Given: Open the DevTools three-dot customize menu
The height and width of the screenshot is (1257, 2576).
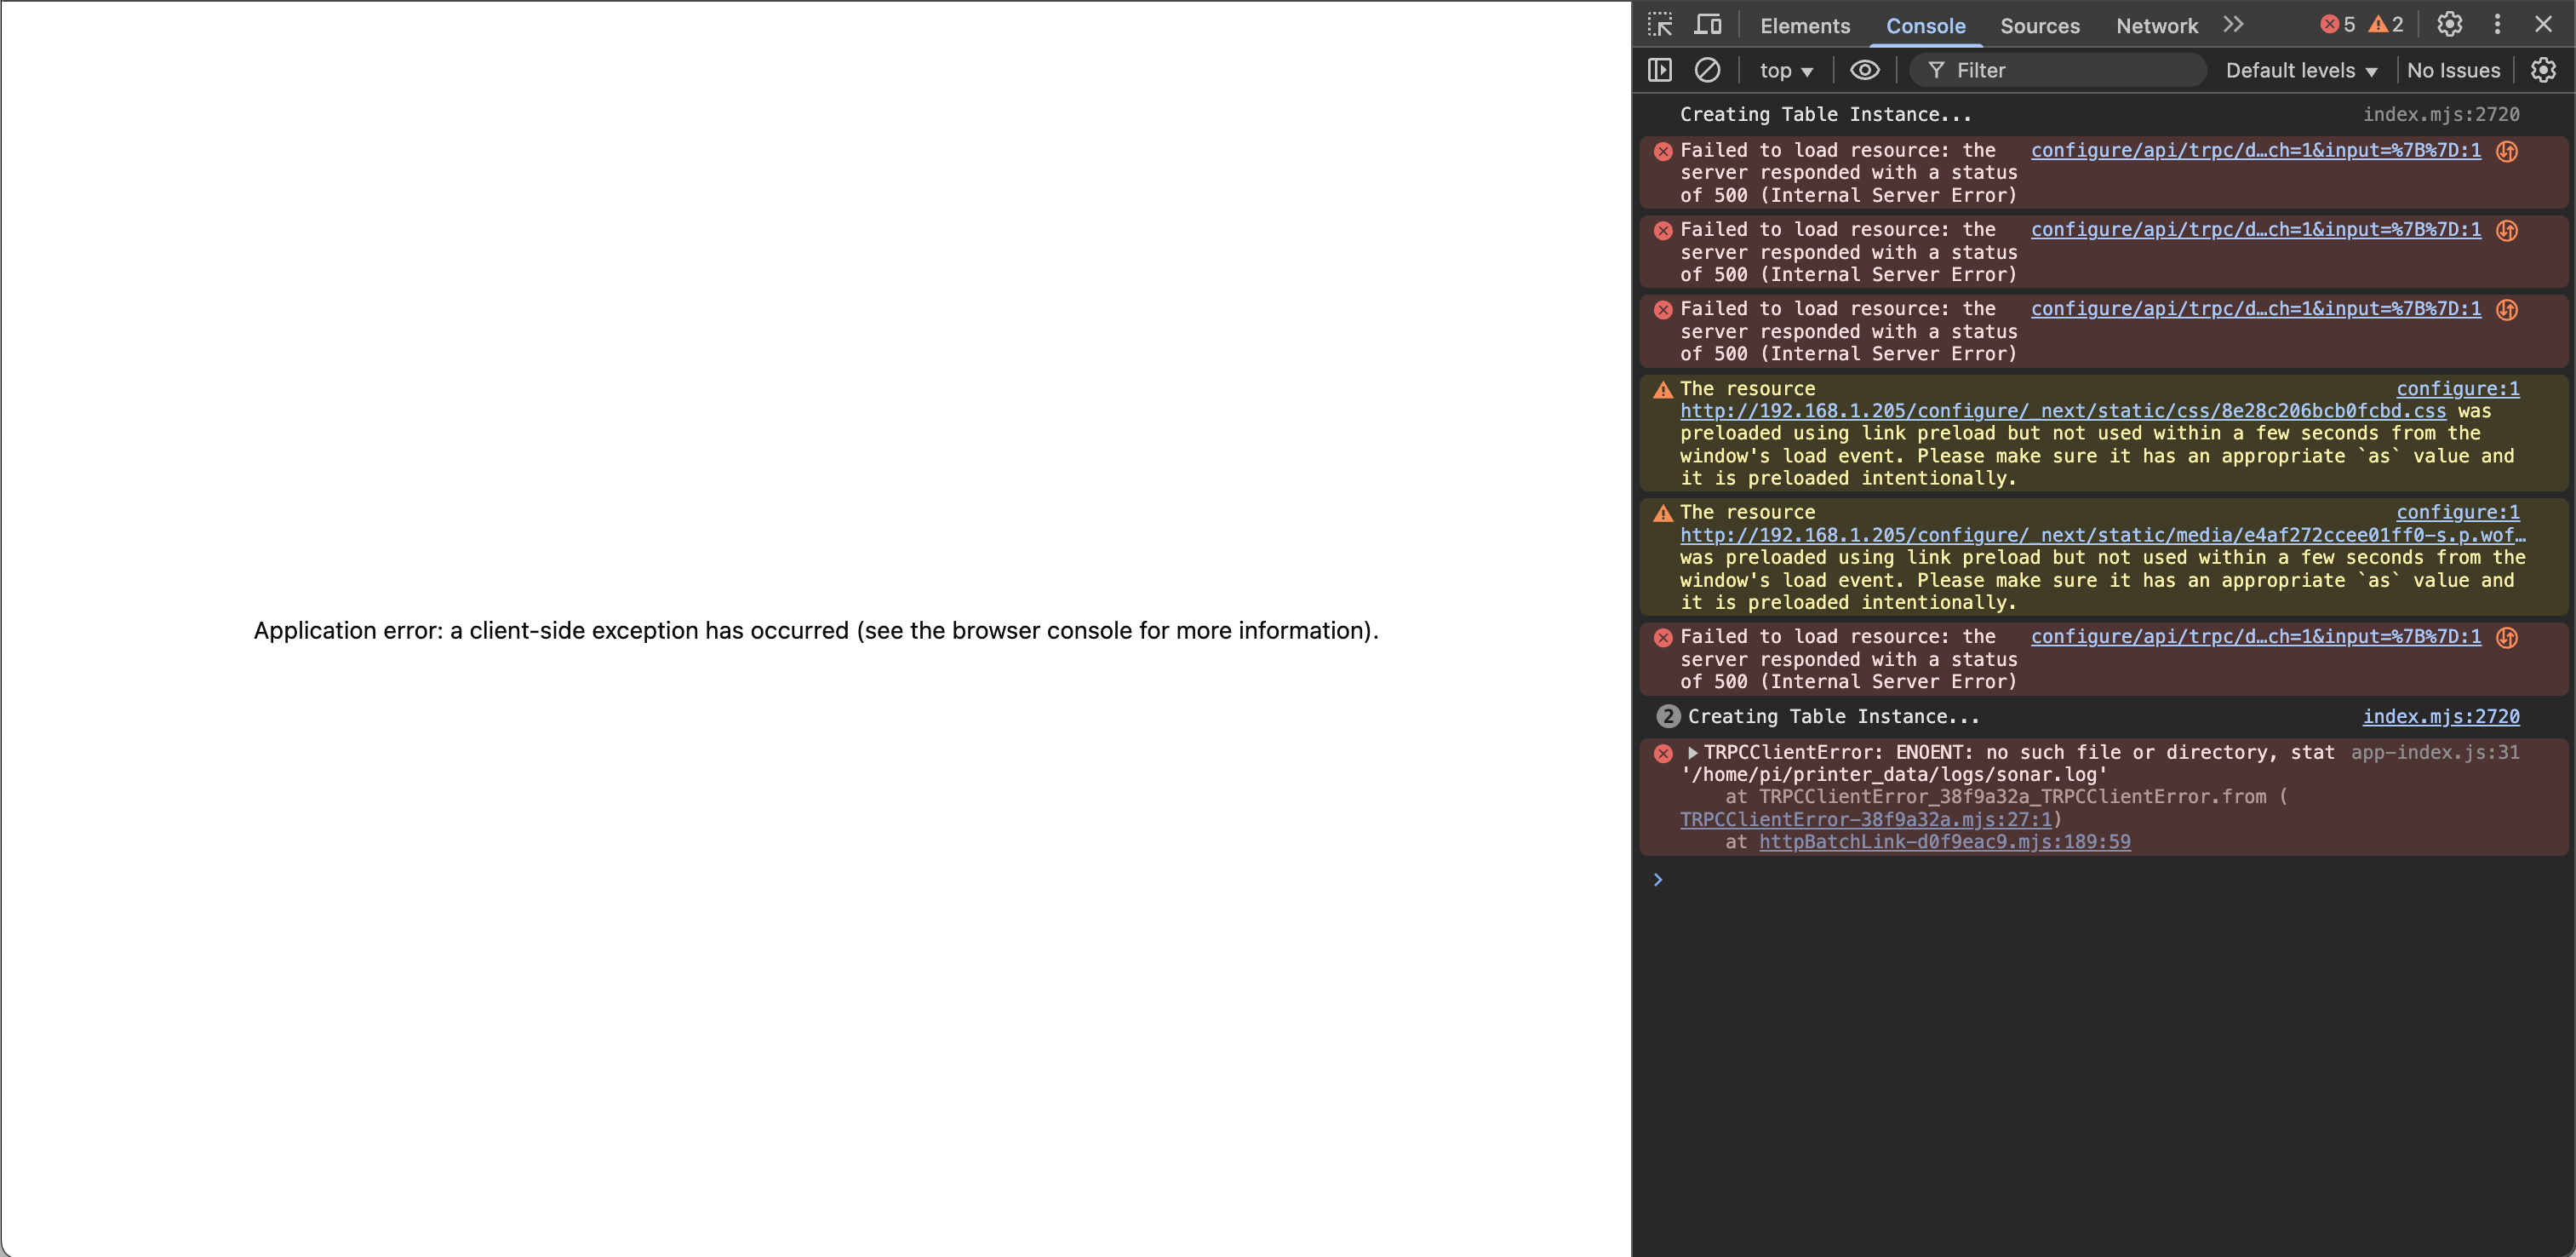Looking at the screenshot, I should [2497, 25].
